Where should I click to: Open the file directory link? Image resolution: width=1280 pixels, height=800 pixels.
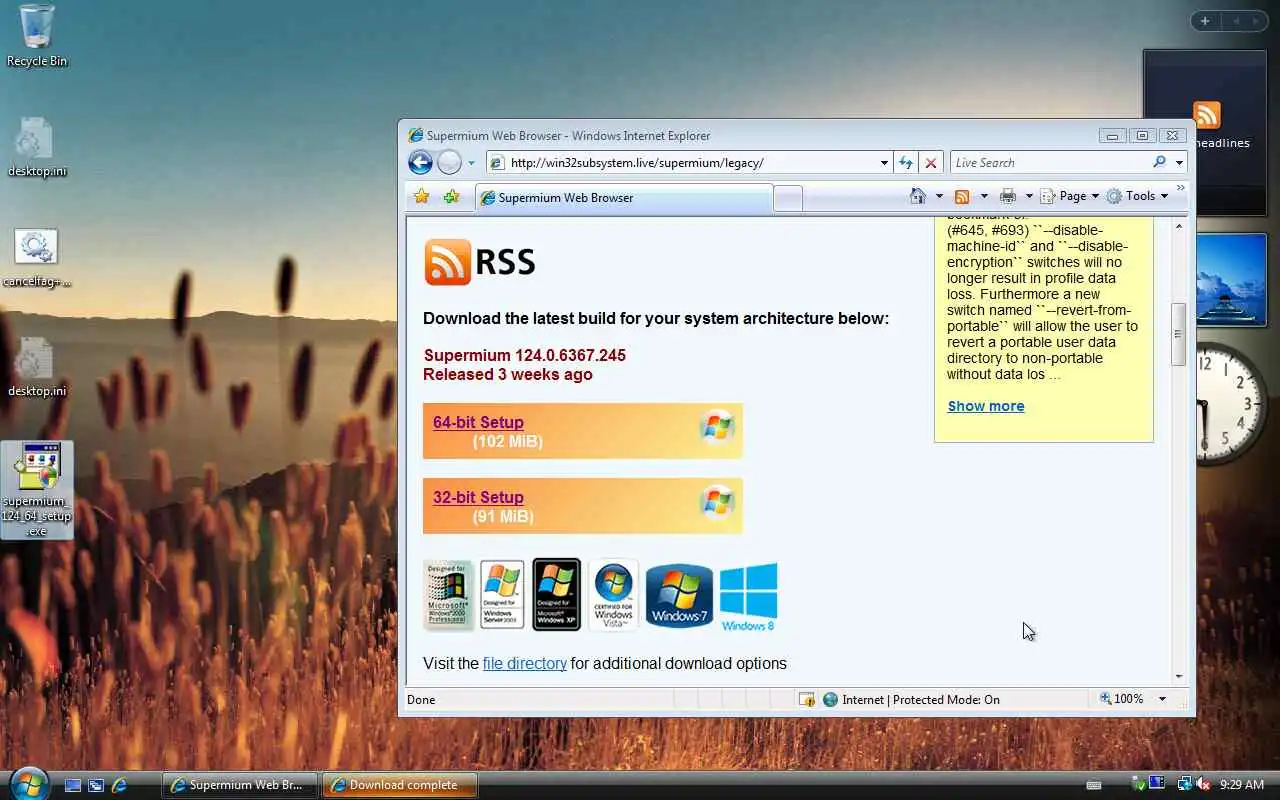pos(524,663)
